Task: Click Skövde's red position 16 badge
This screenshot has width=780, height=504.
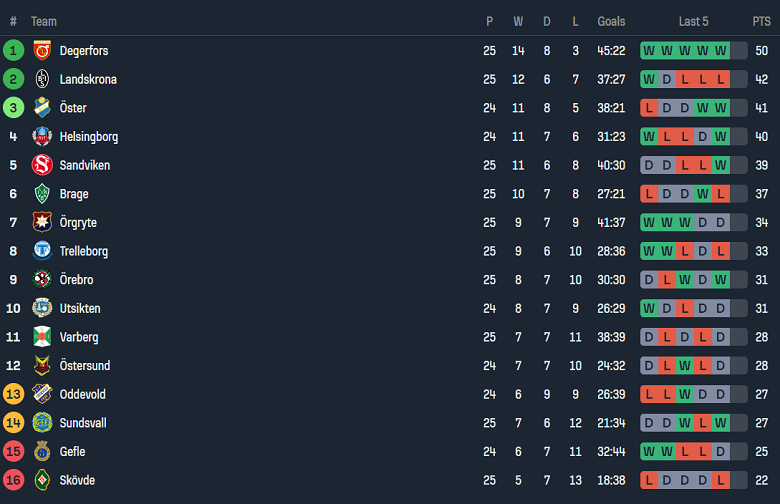Action: [x=13, y=480]
